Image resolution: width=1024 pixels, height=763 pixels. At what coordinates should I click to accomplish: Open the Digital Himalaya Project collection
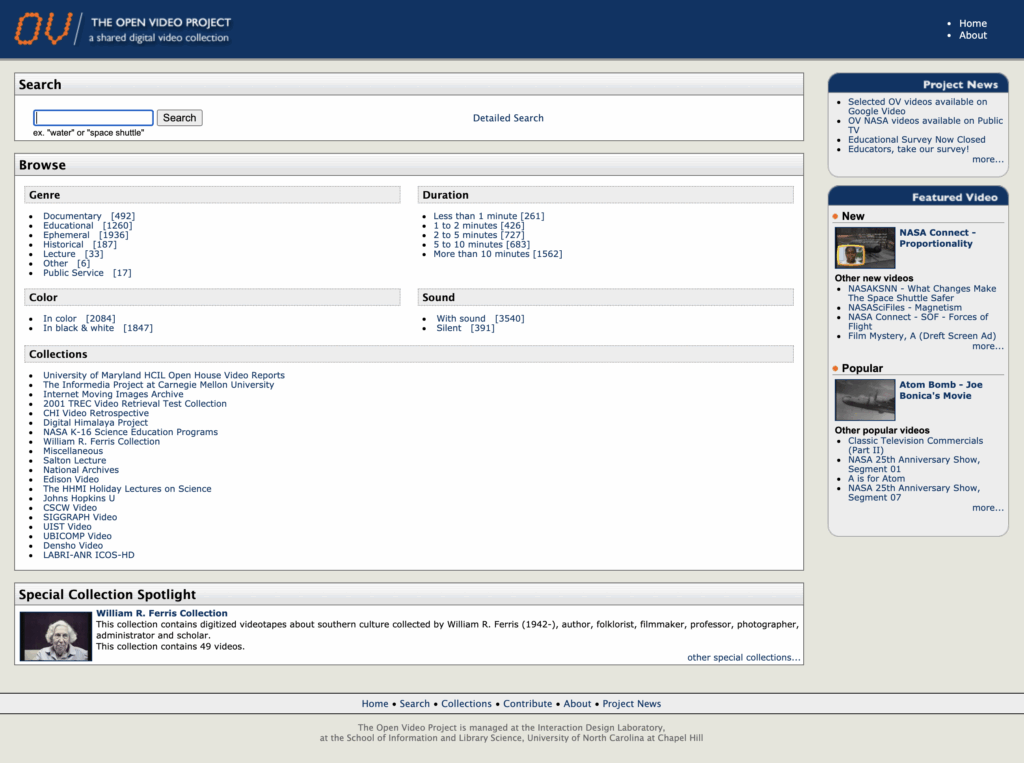pyautogui.click(x=95, y=423)
